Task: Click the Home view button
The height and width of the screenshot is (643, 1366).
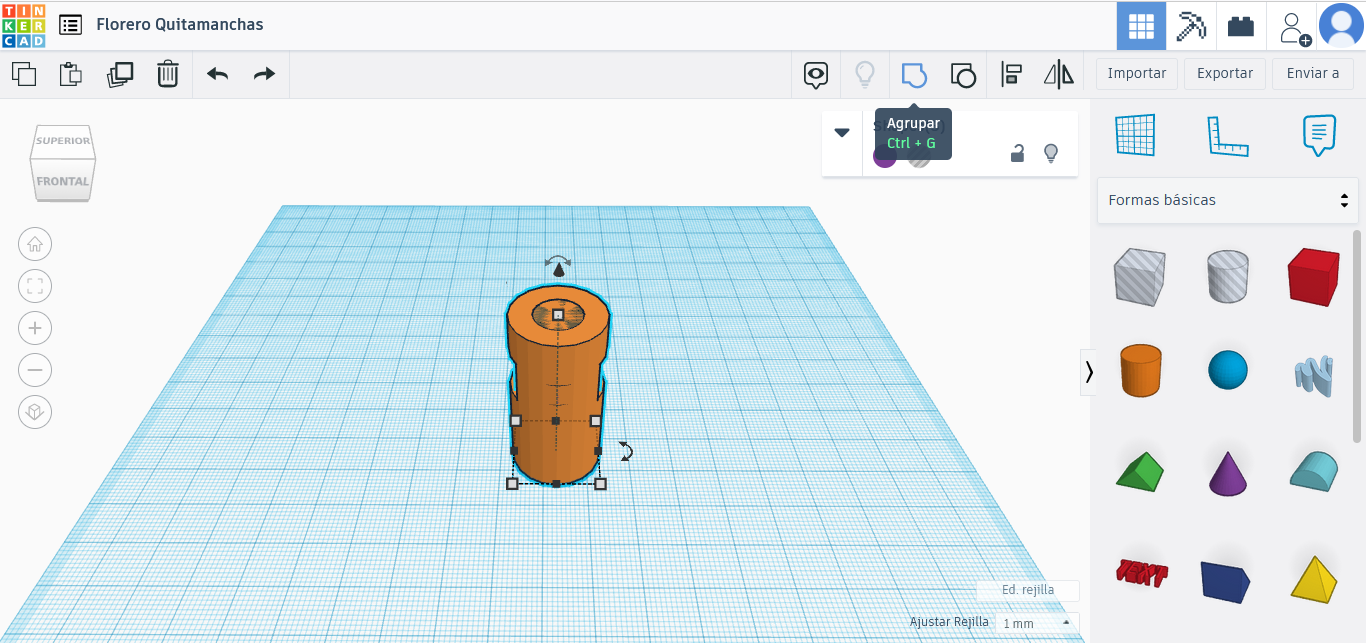Action: [35, 243]
